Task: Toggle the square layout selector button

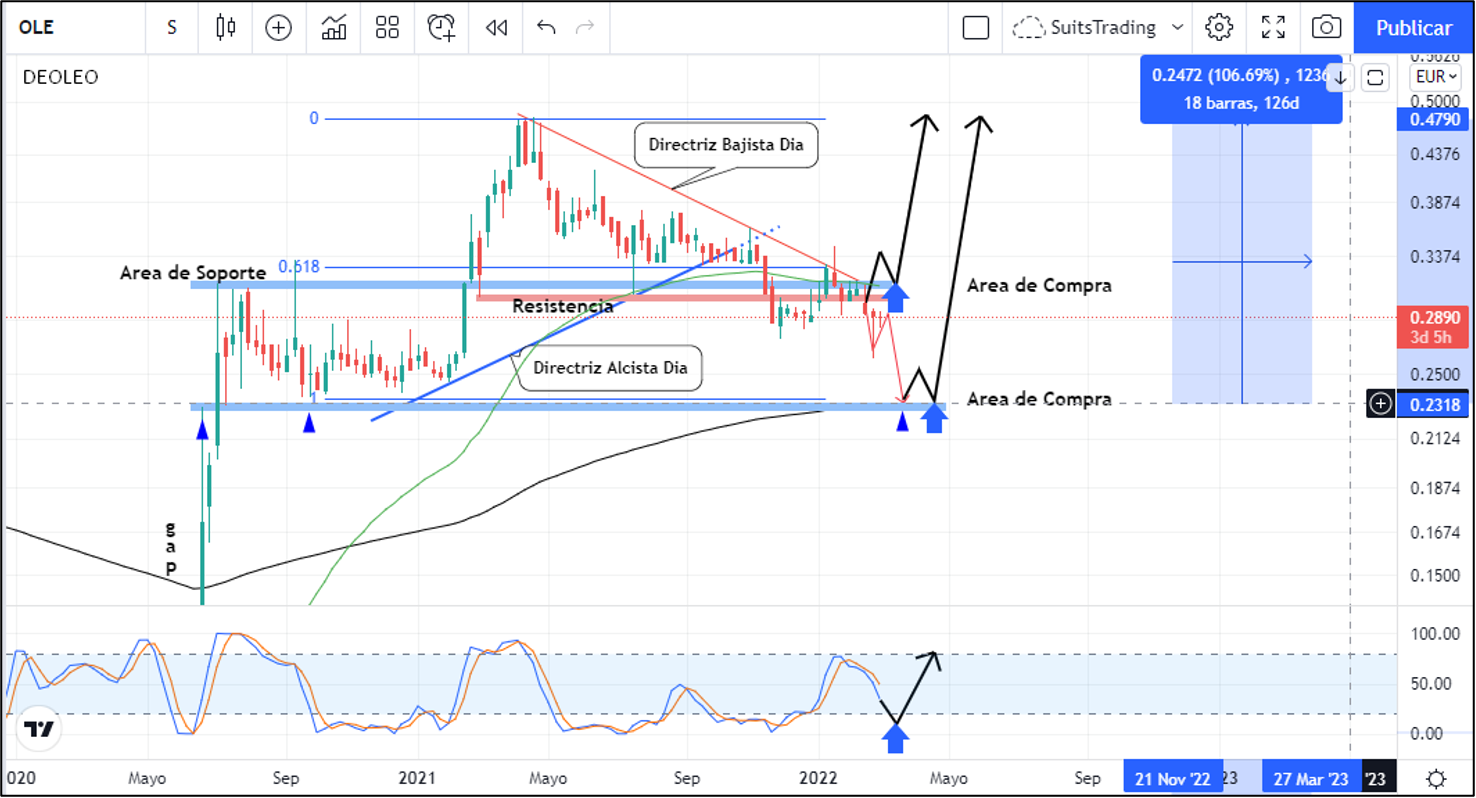Action: 975,27
